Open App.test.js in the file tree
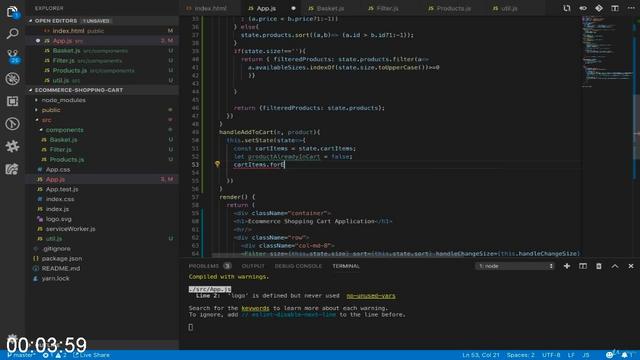This screenshot has width=640, height=360. (x=103, y=189)
